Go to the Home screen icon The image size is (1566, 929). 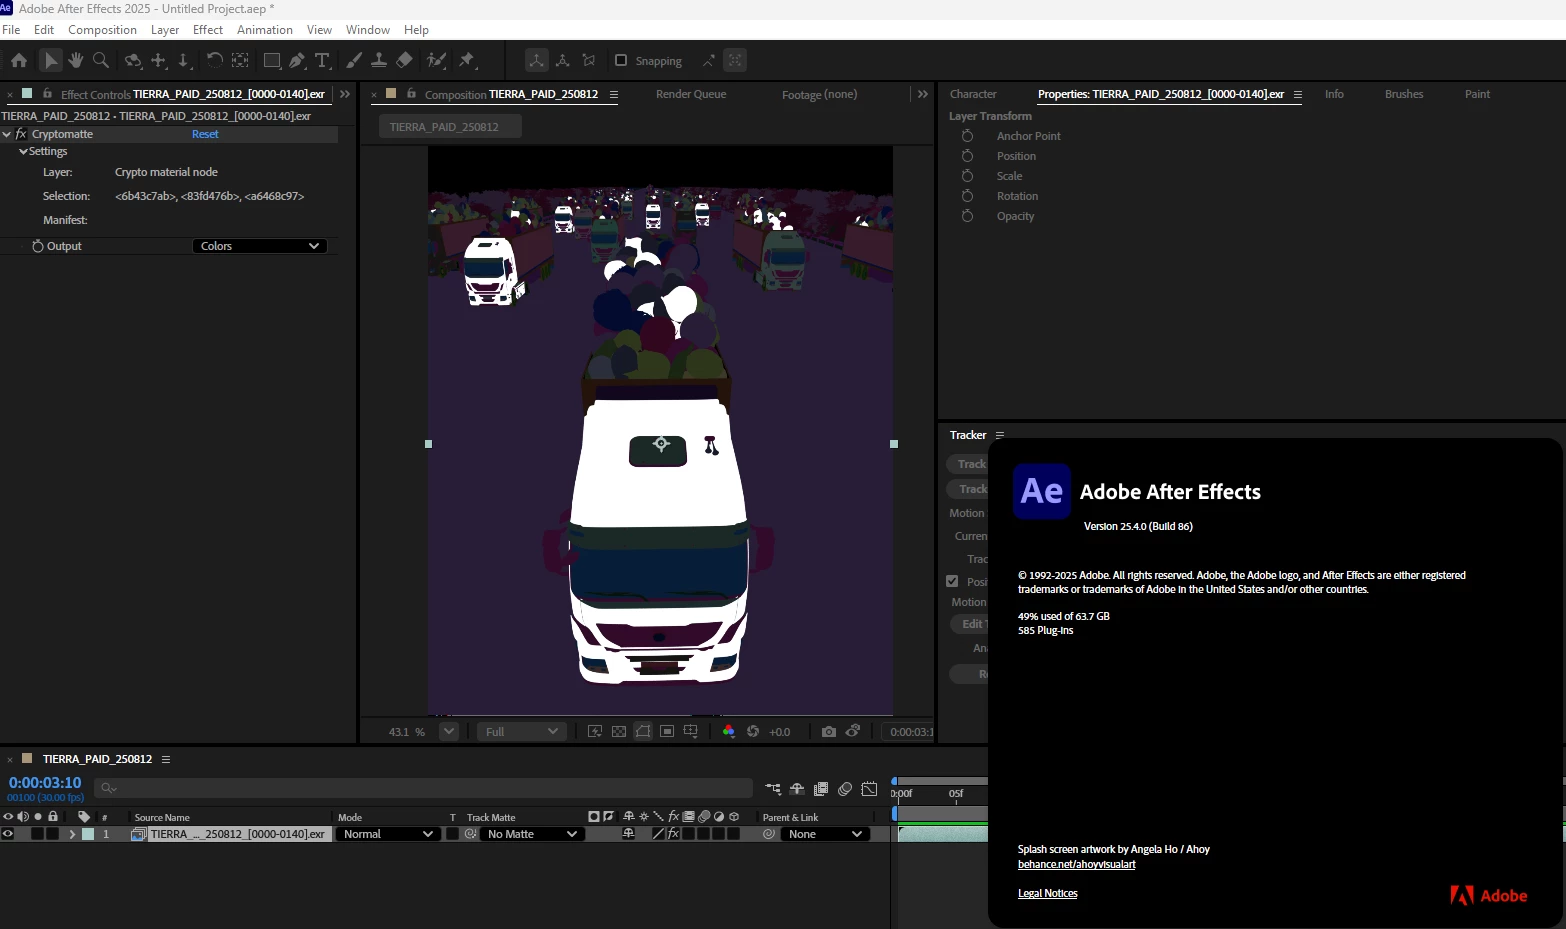19,61
